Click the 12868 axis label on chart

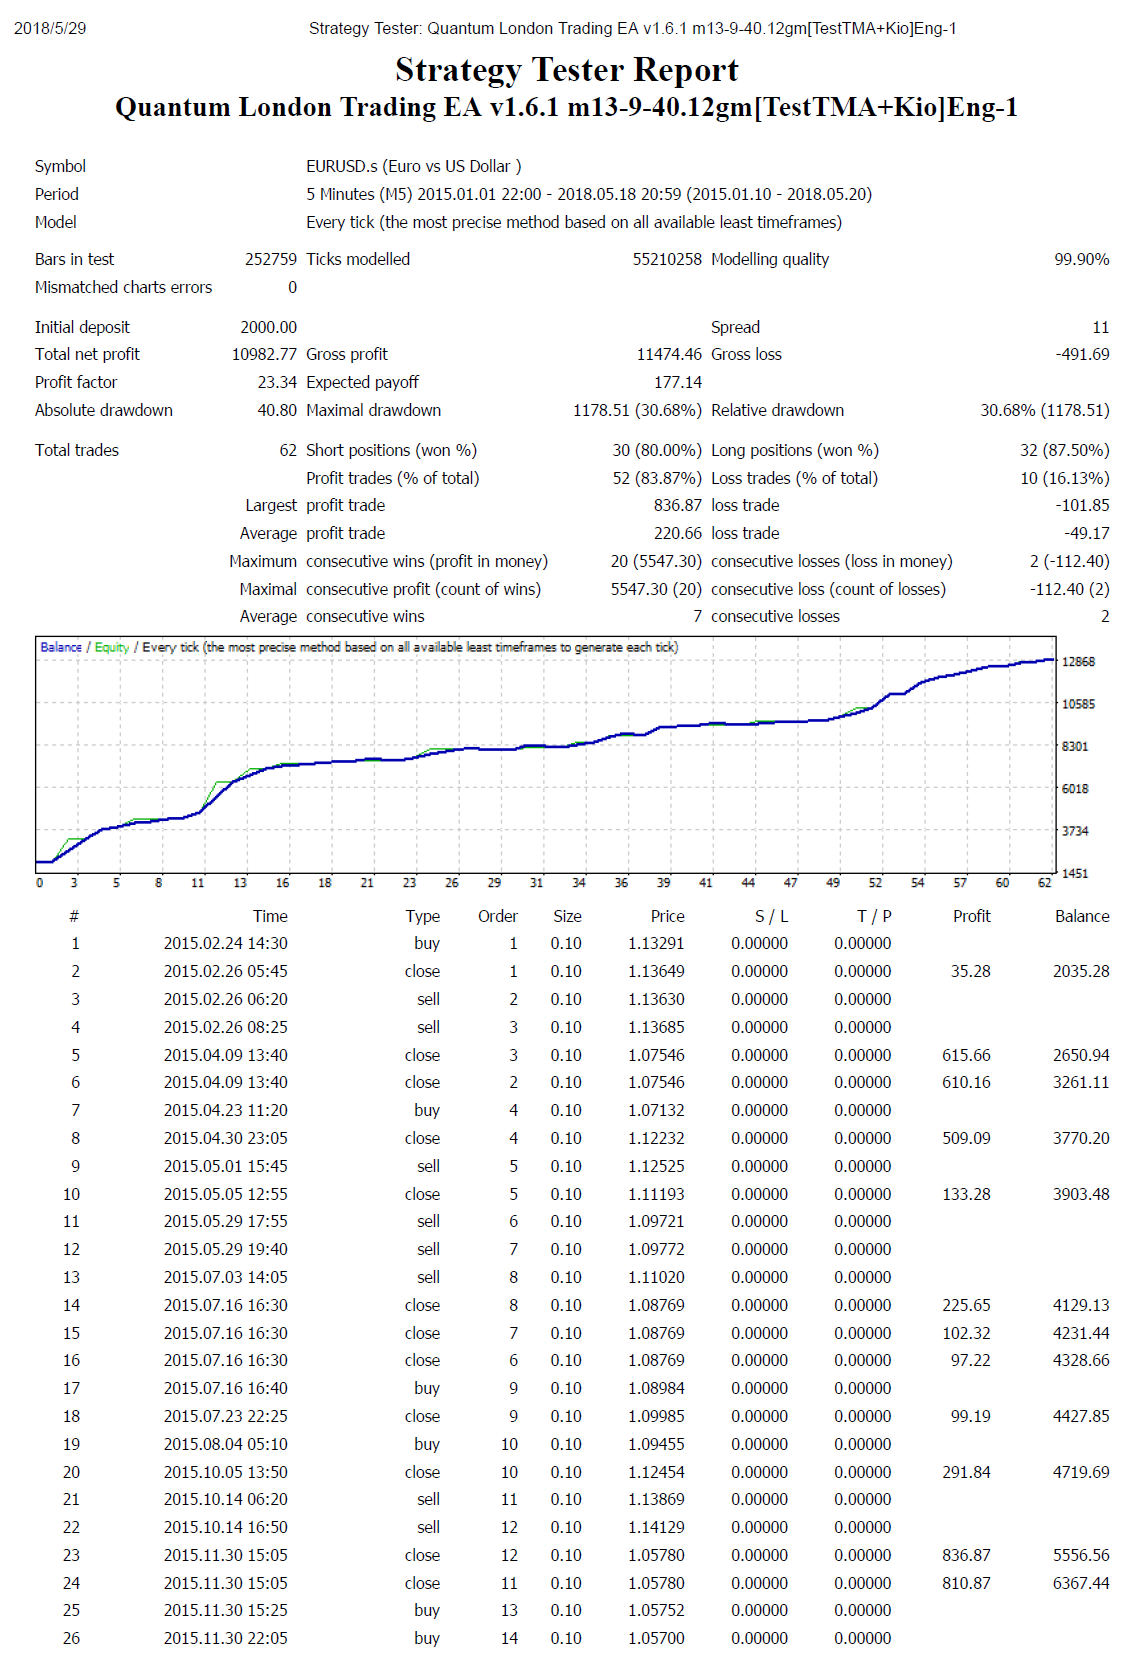(x=1078, y=661)
